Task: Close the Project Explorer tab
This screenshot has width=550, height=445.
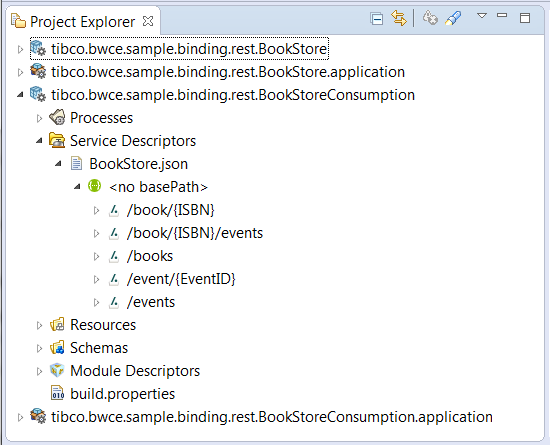Action: pyautogui.click(x=148, y=21)
